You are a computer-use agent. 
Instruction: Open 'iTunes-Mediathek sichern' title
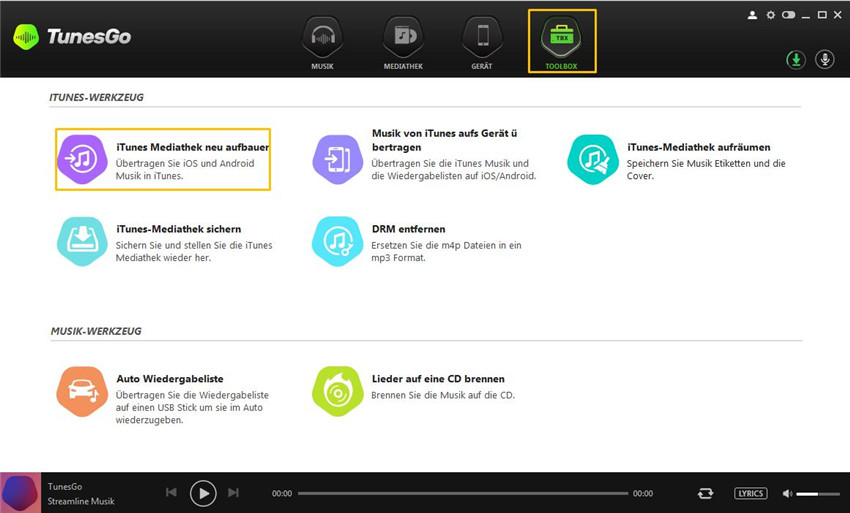(x=178, y=229)
